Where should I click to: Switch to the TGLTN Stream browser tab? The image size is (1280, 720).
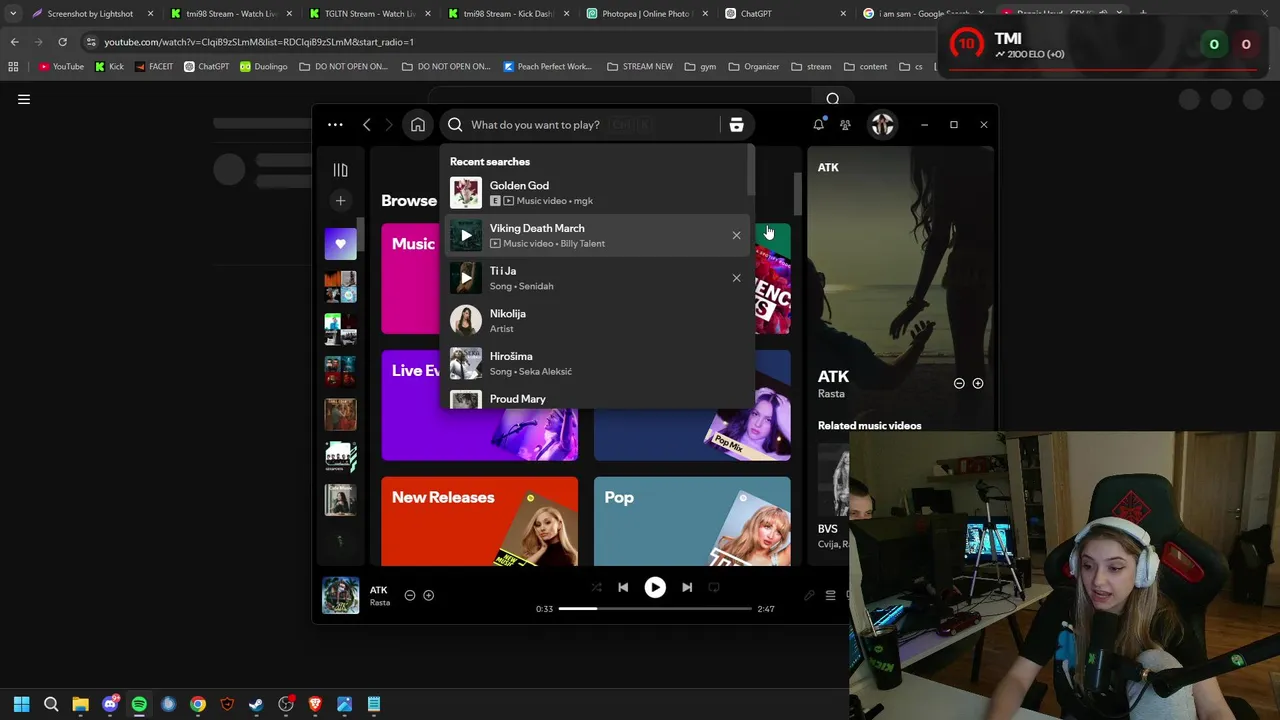pyautogui.click(x=370, y=14)
